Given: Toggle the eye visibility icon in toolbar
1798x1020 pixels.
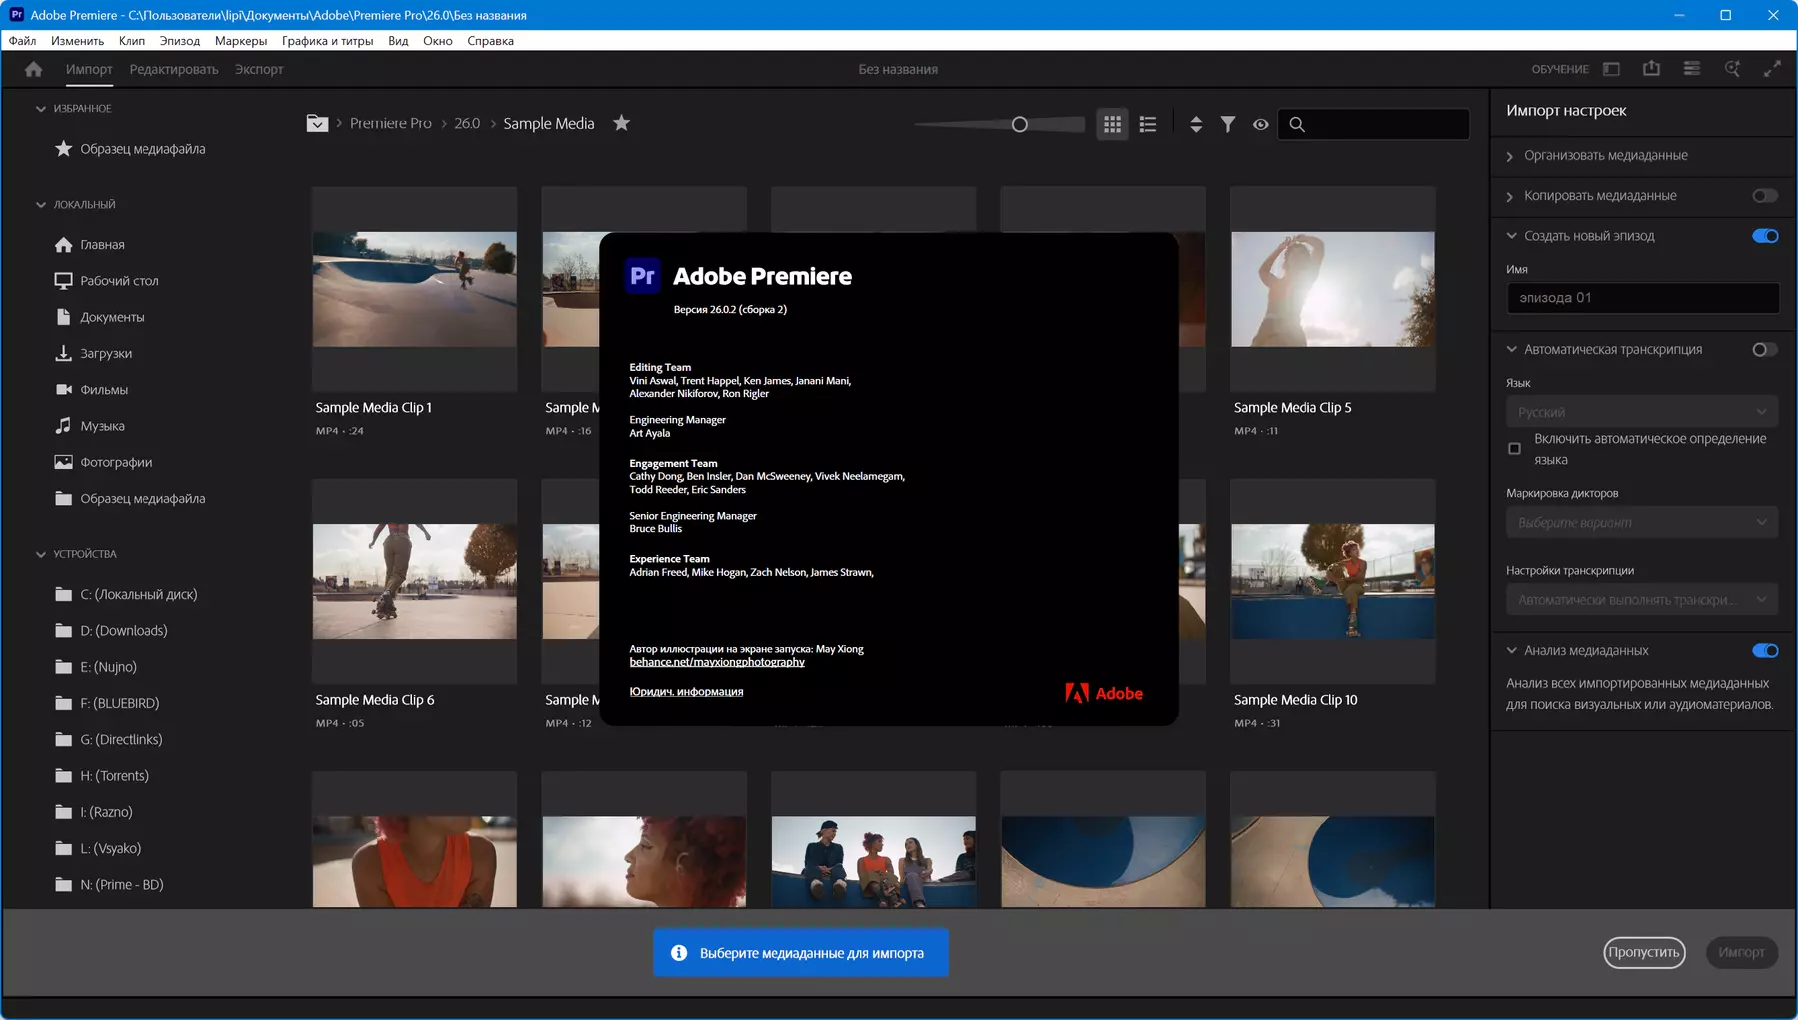Looking at the screenshot, I should [1260, 124].
